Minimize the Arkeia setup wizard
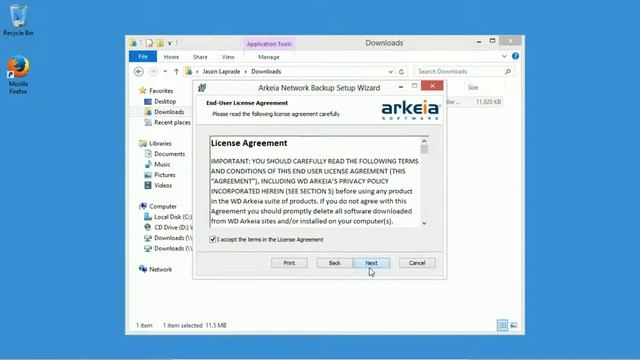Viewport: 640px width, 360px height. (x=401, y=86)
